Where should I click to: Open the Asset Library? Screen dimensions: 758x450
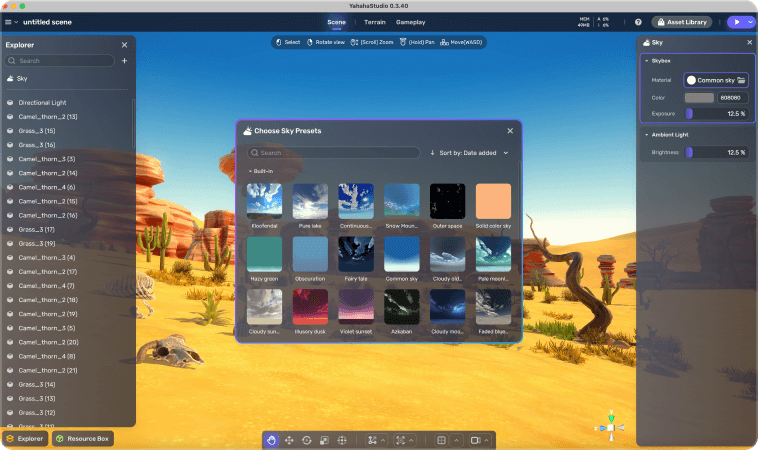coord(684,21)
